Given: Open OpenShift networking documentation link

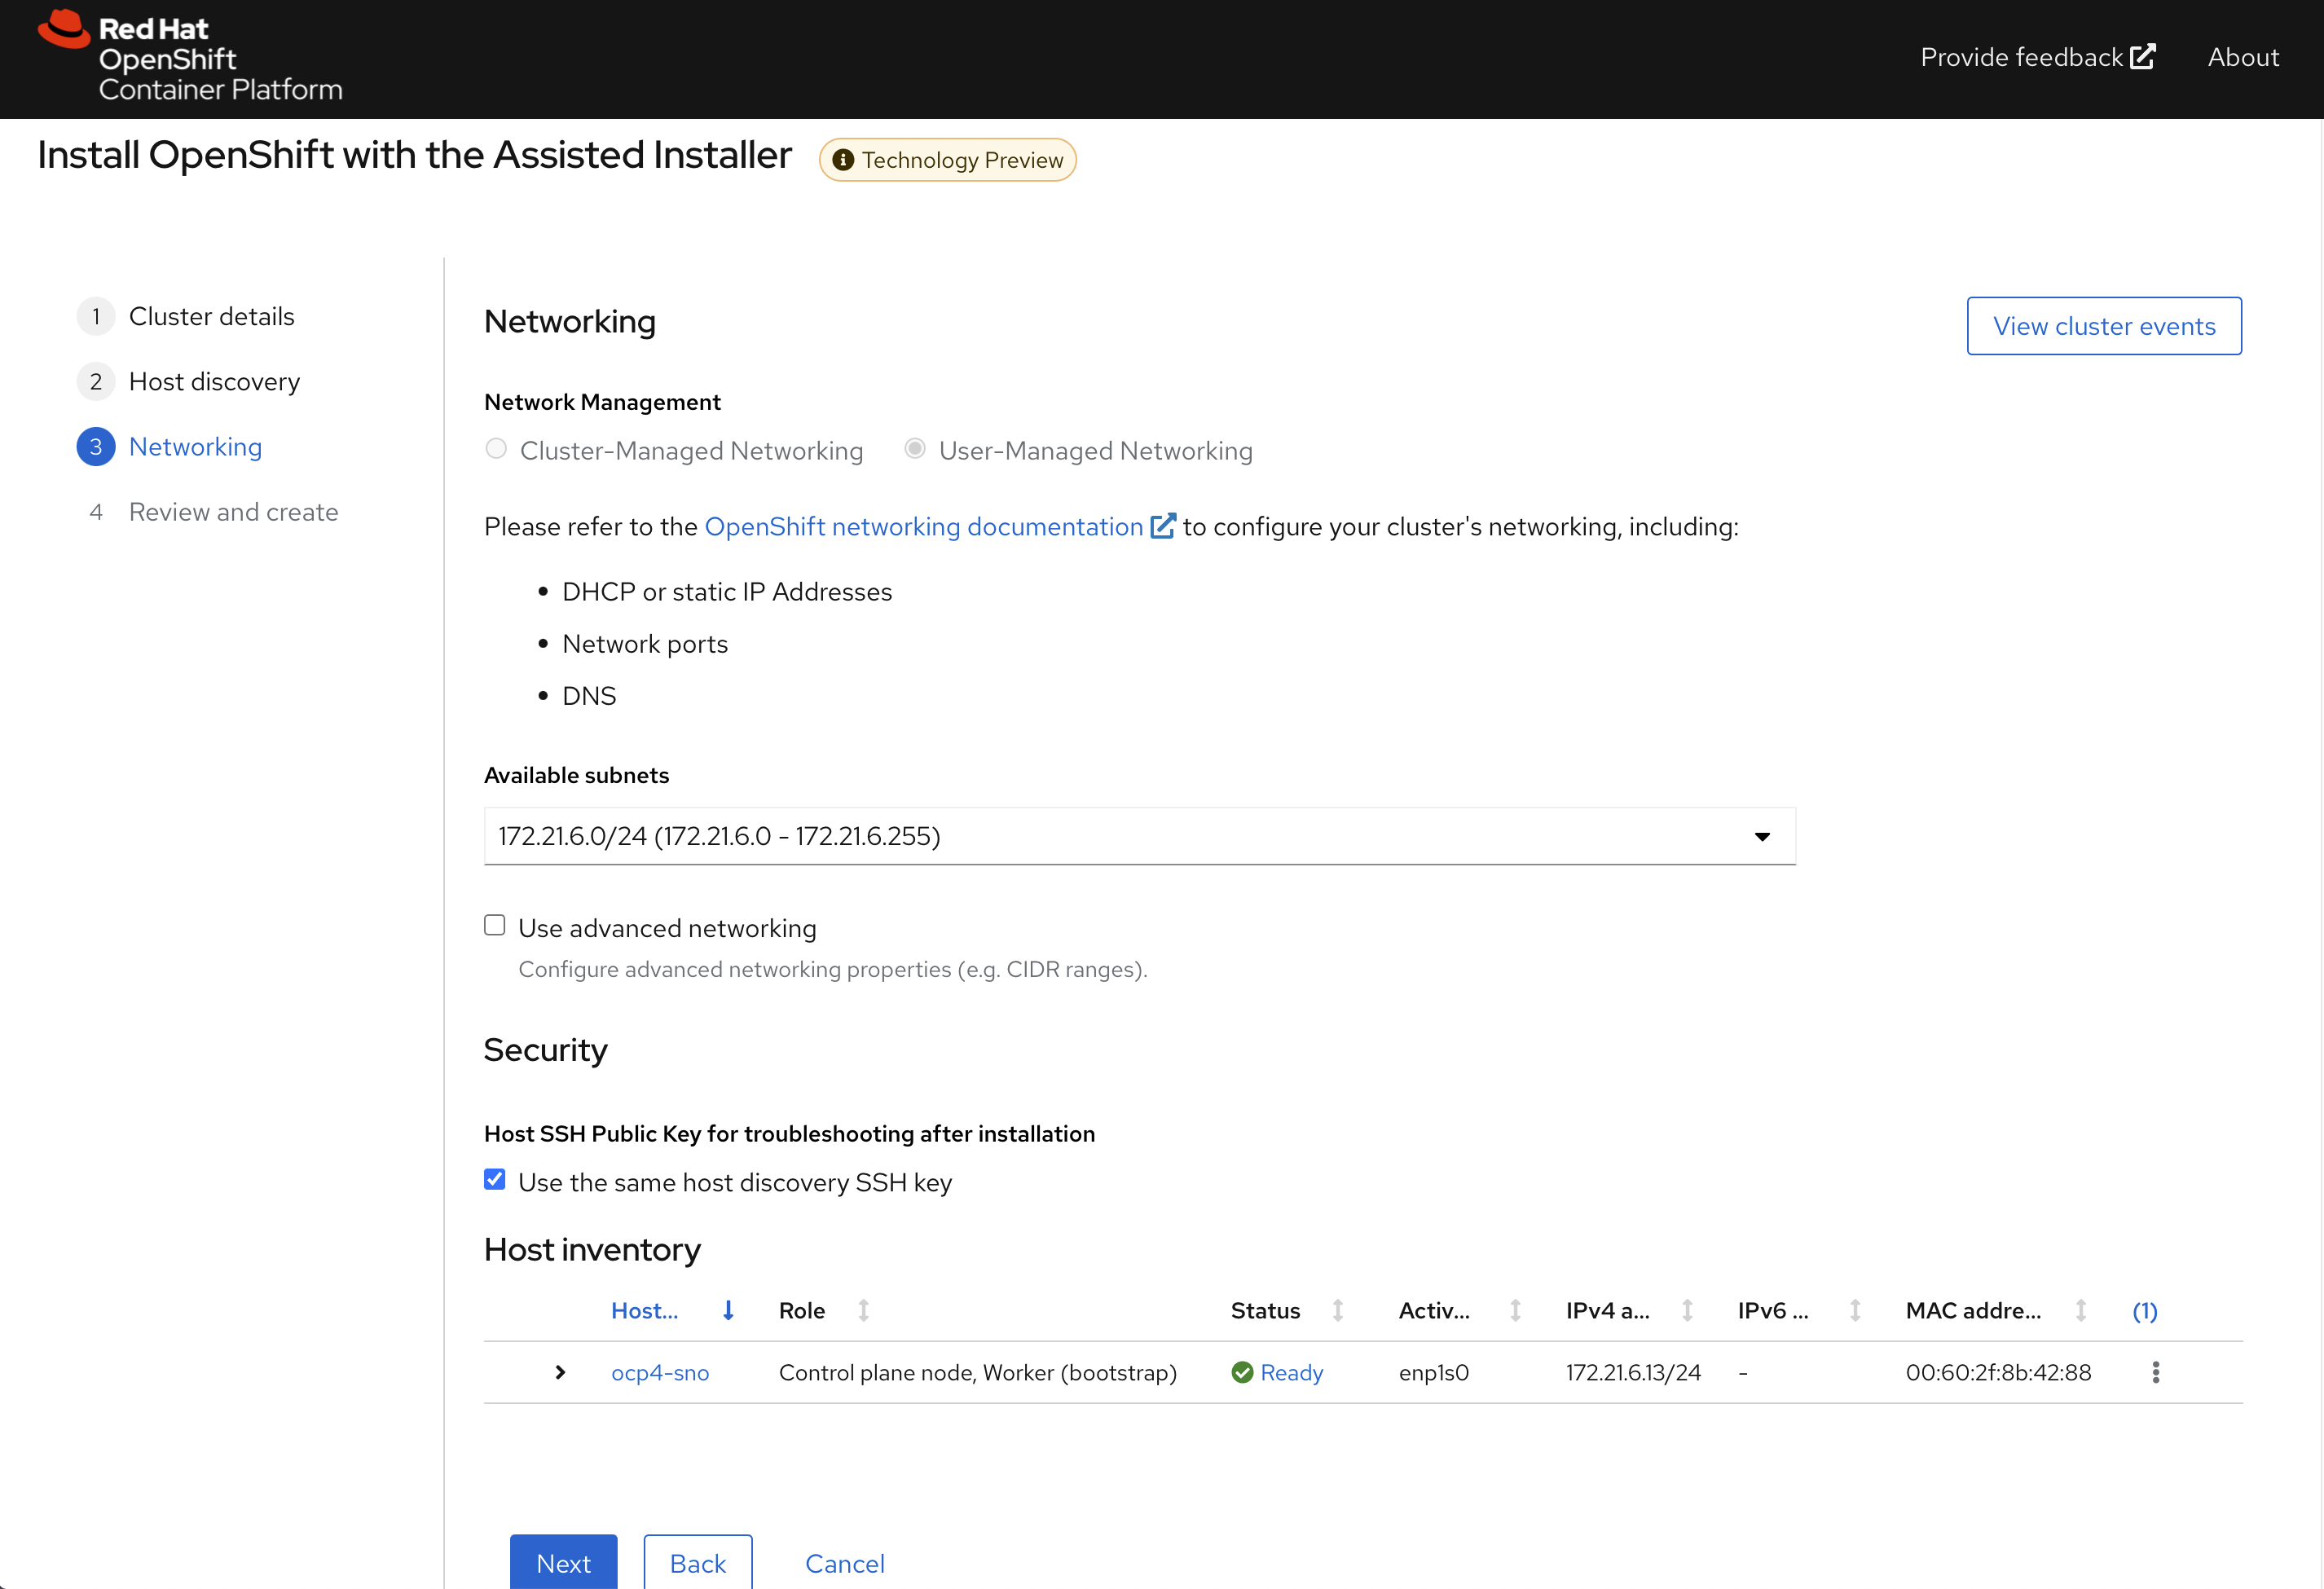Looking at the screenshot, I should (x=923, y=527).
